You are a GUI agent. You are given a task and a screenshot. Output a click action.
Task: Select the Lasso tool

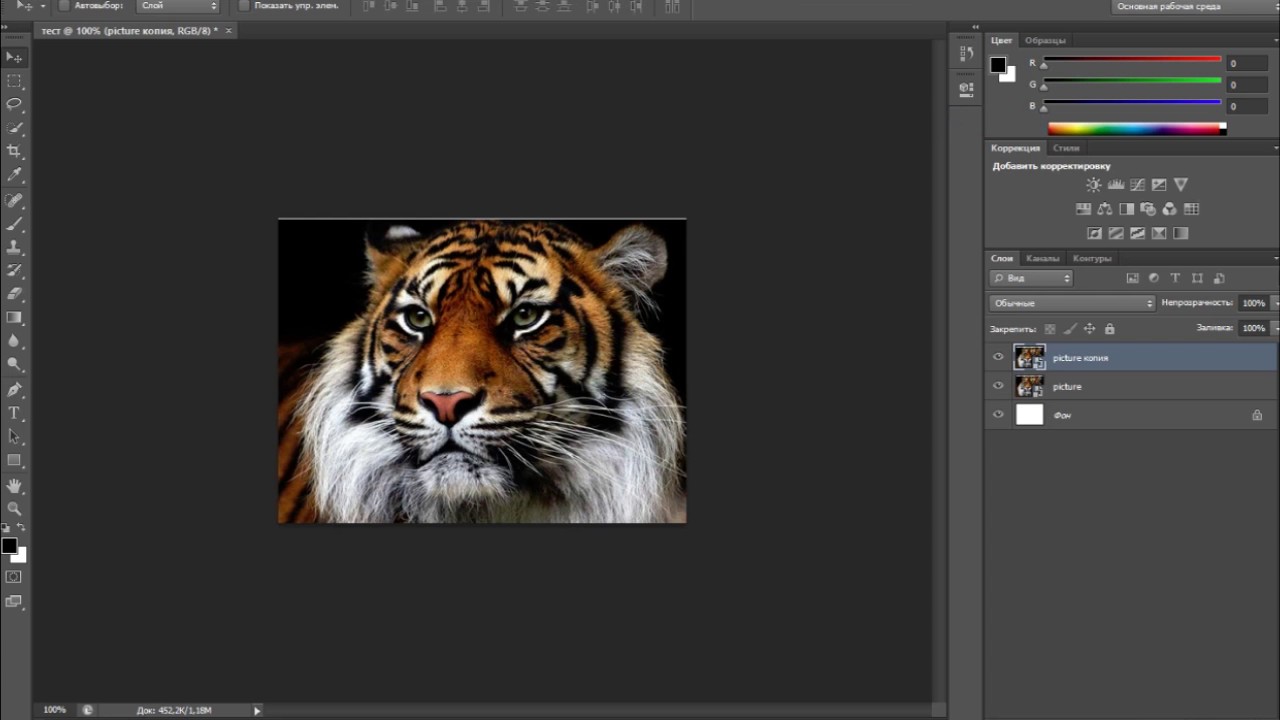coord(14,104)
